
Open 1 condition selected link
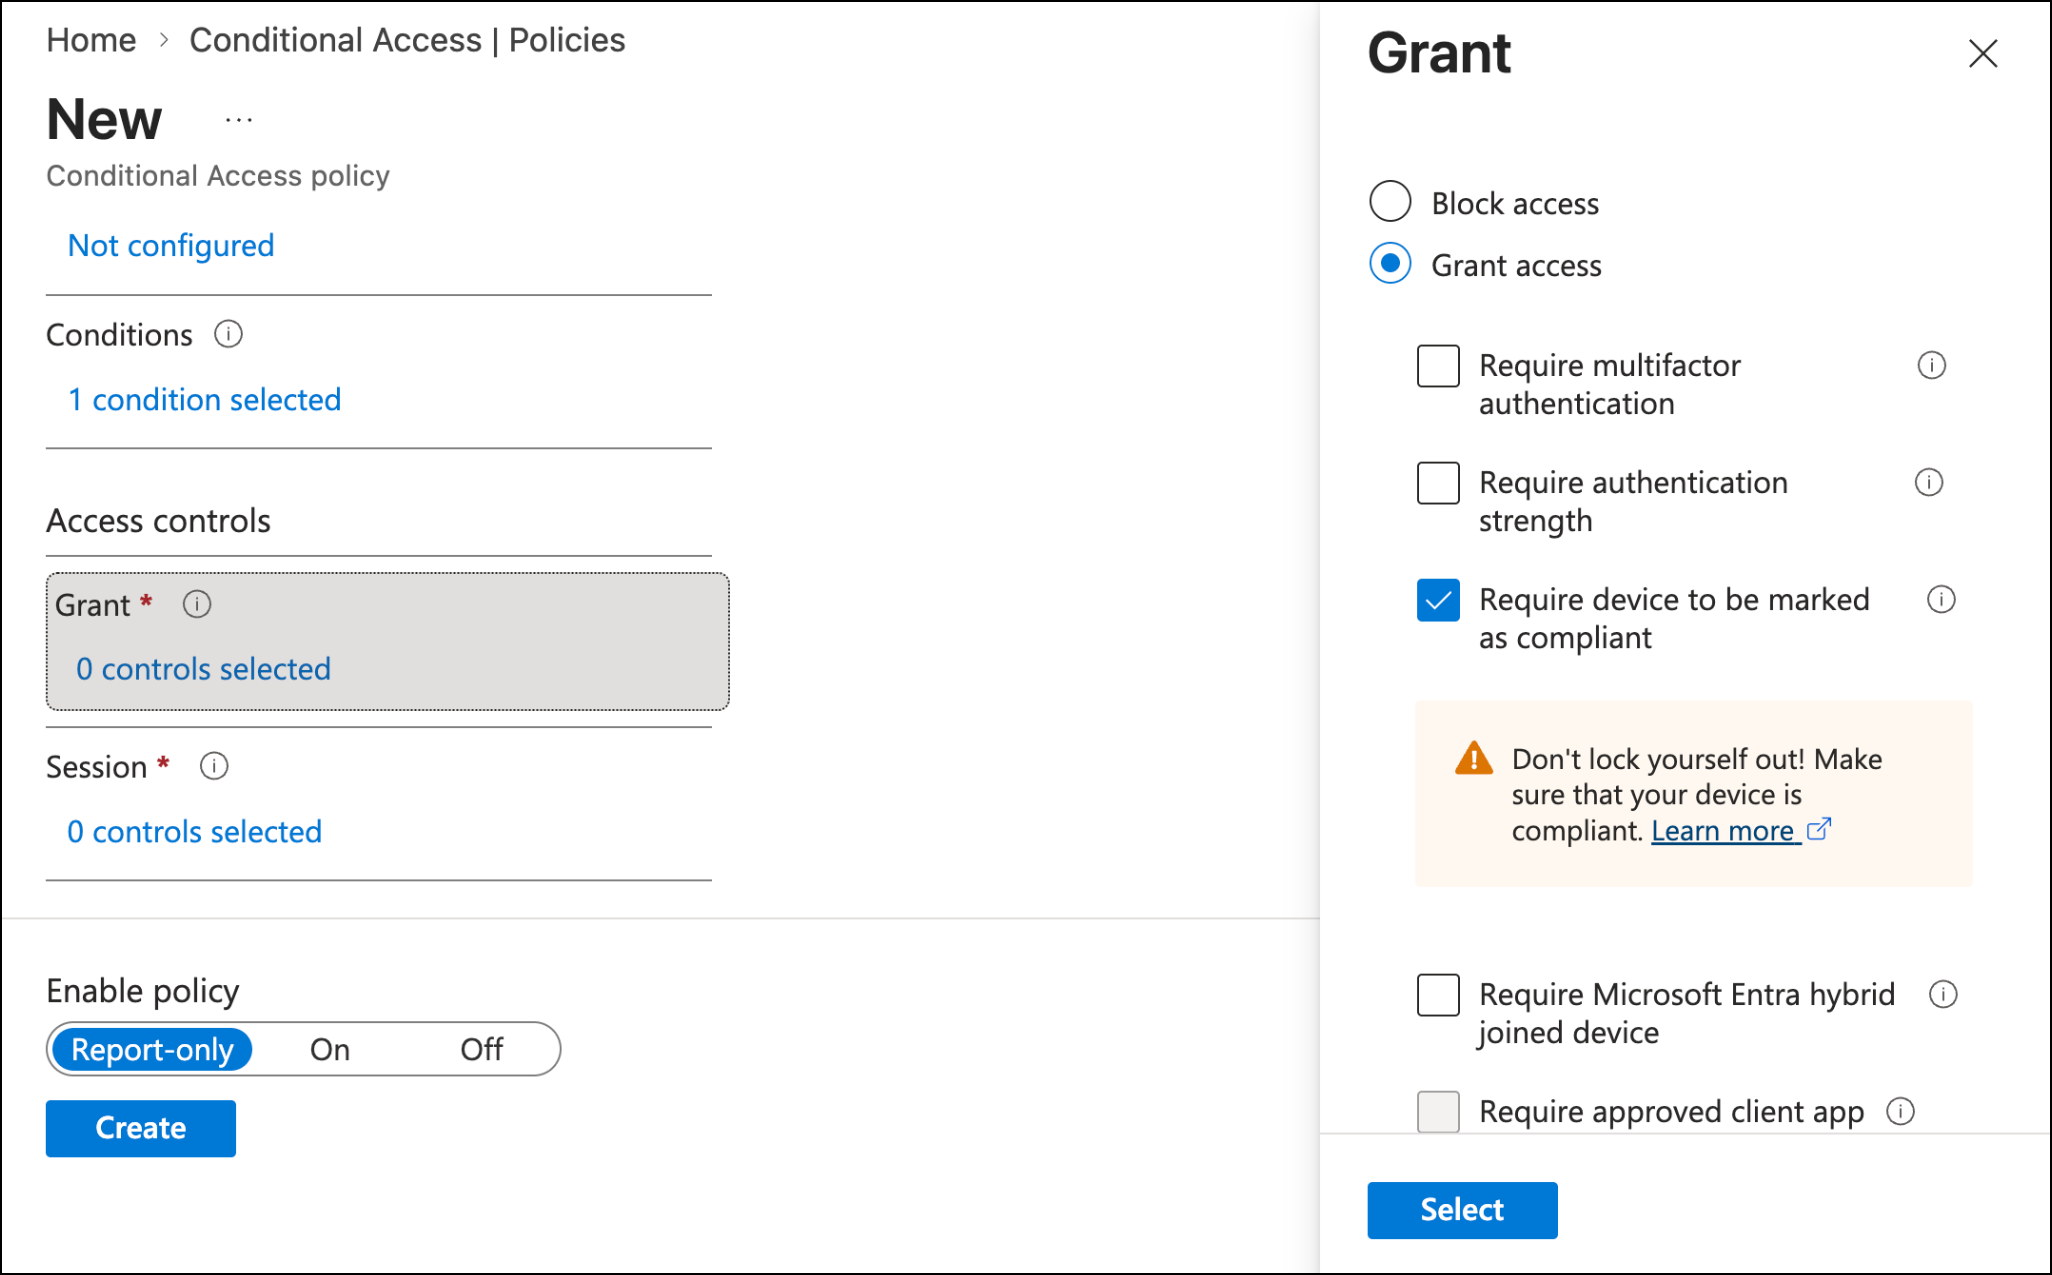pos(204,400)
